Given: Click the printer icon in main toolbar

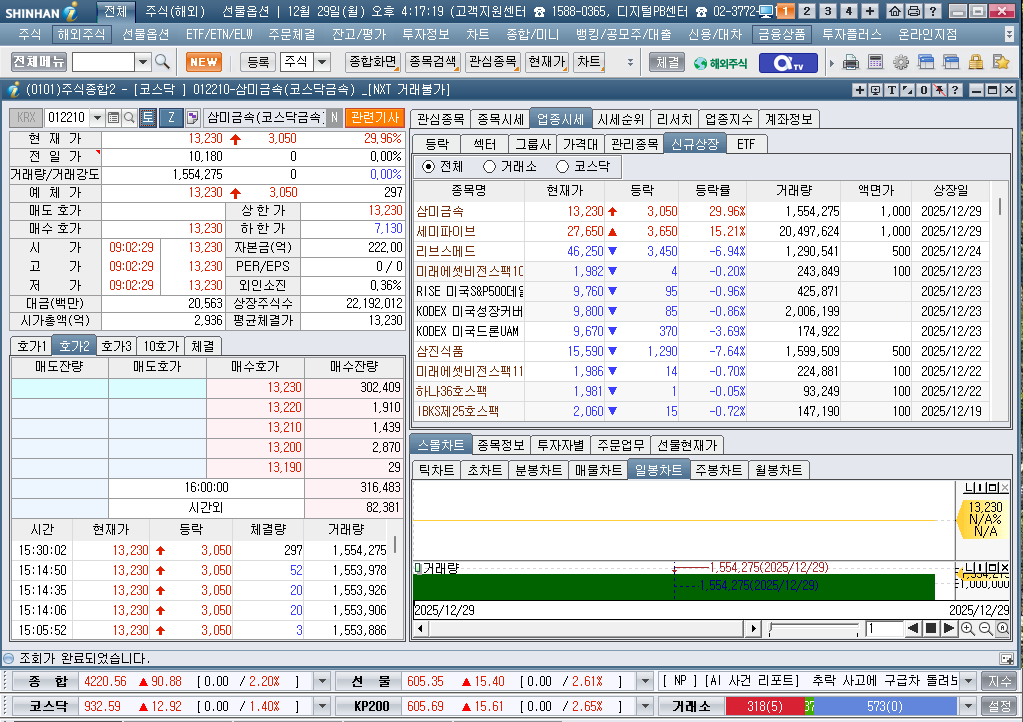Looking at the screenshot, I should coord(851,63).
